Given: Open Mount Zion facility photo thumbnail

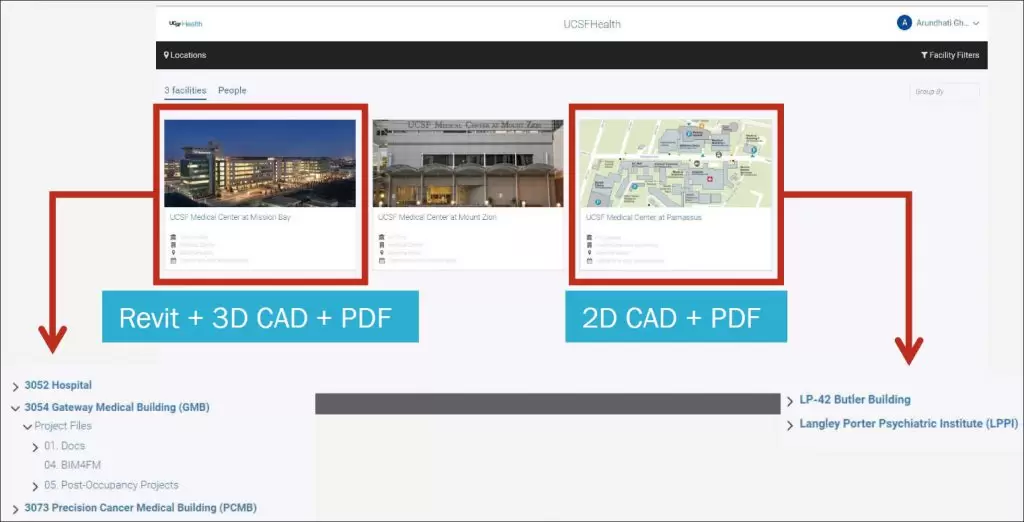Looking at the screenshot, I should (468, 163).
